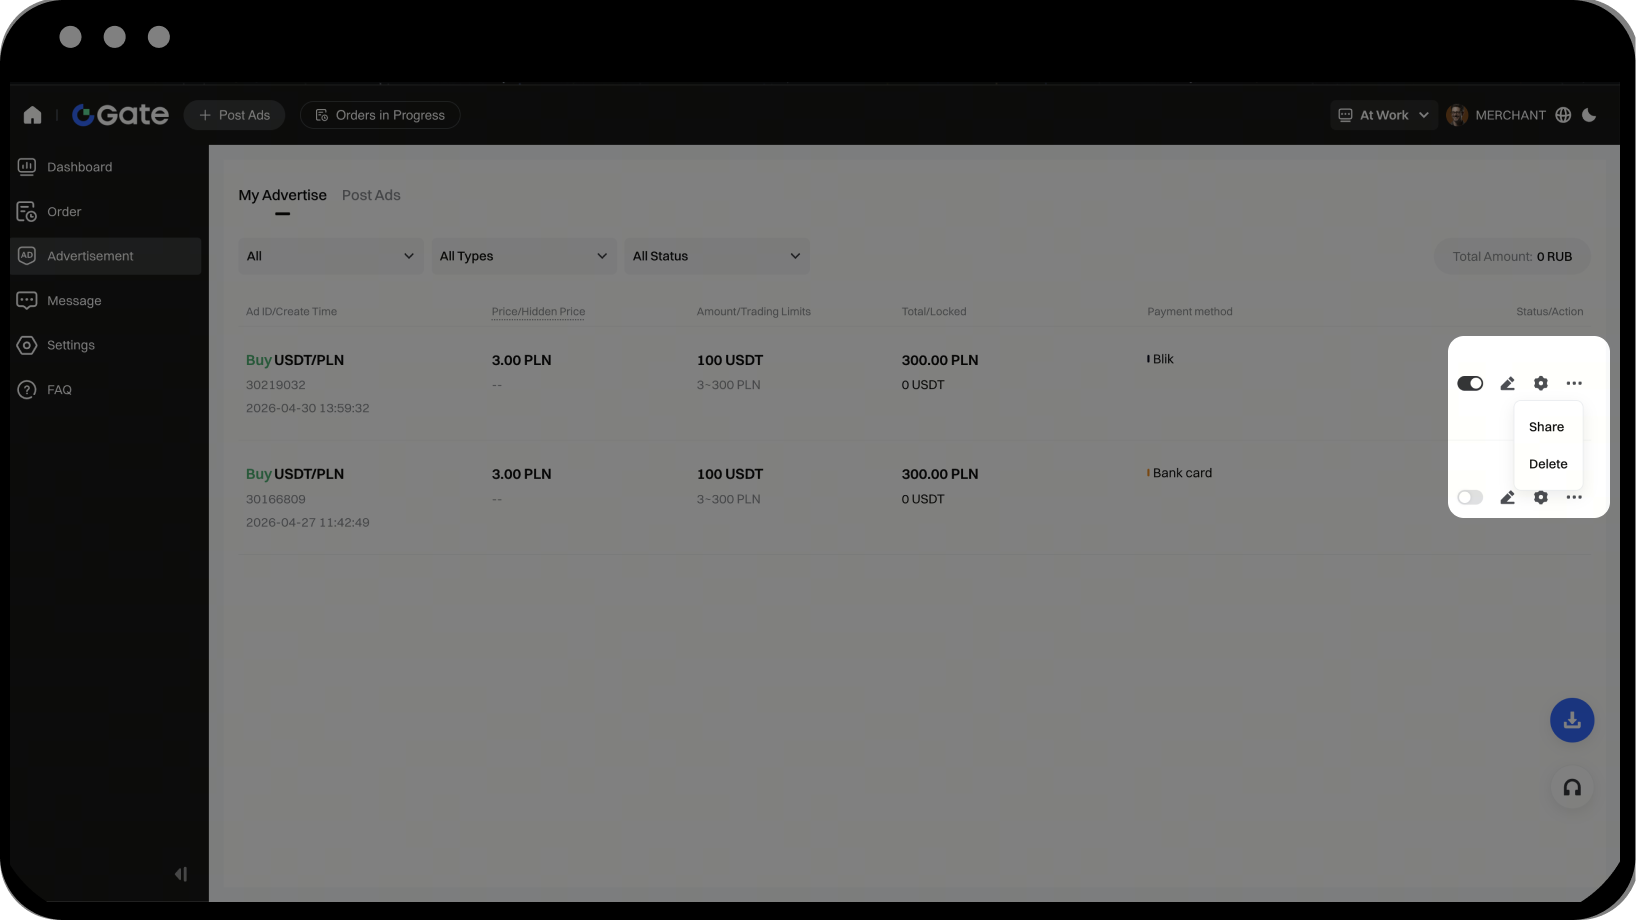1636x920 pixels.
Task: Switch theme with the moon icon
Action: click(x=1589, y=115)
